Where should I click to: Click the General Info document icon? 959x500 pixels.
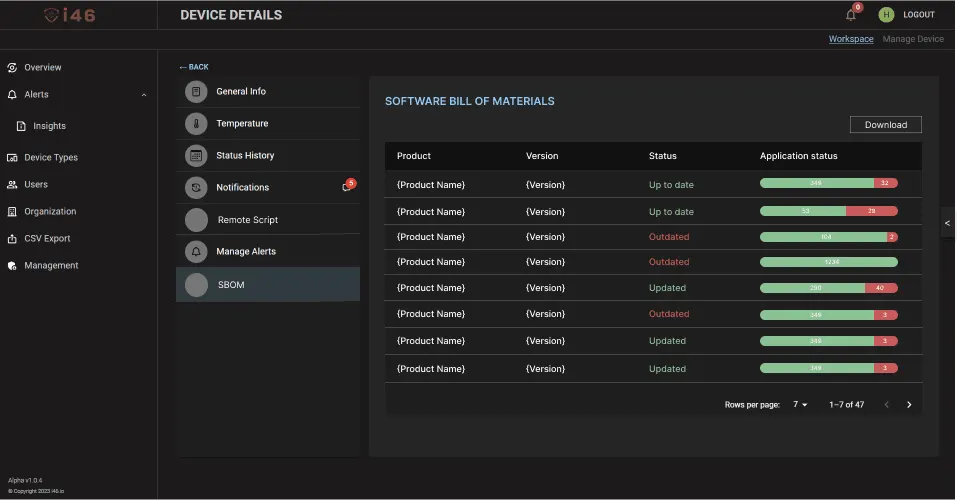[x=197, y=92]
